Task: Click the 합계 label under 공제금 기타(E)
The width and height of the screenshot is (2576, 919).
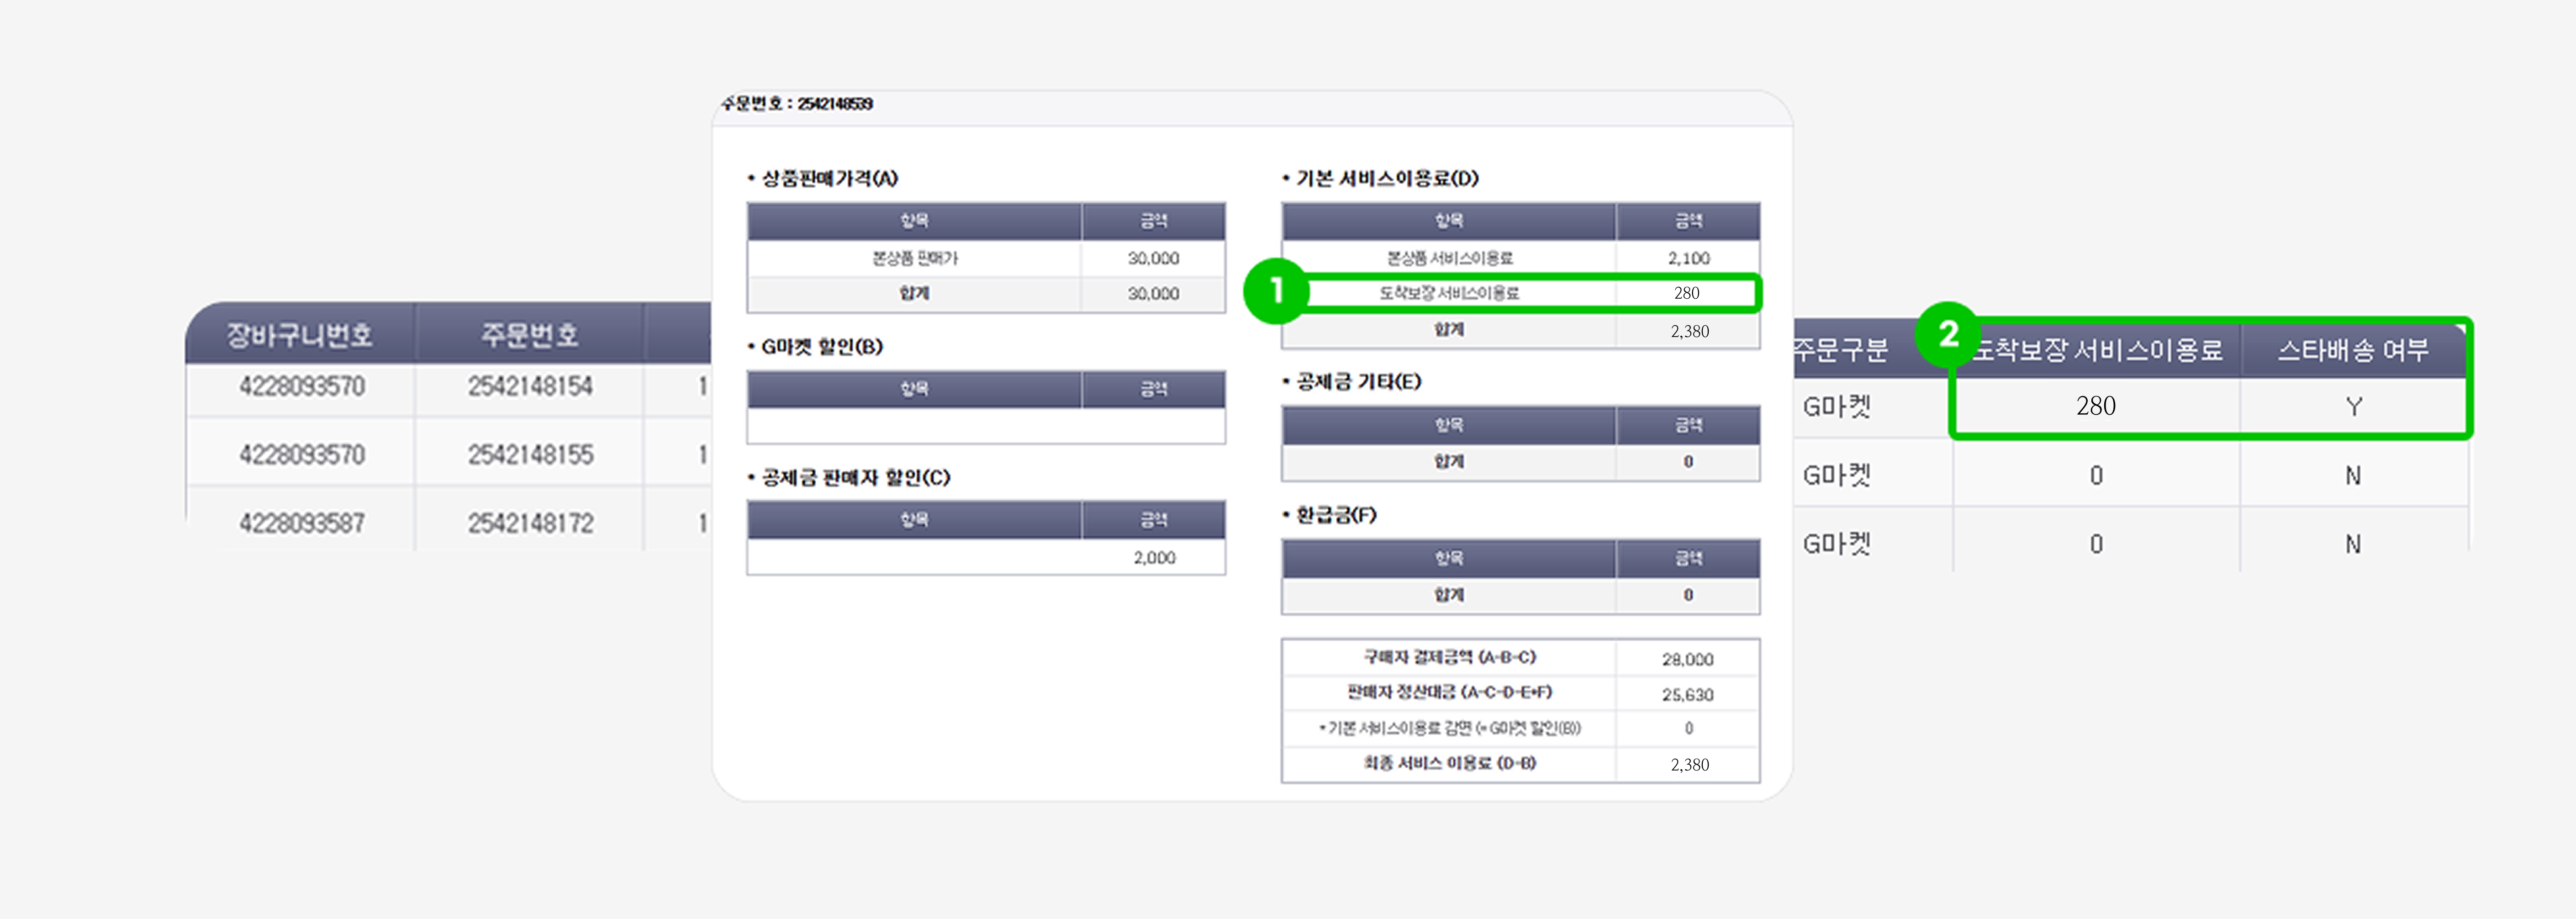Action: (x=1448, y=461)
